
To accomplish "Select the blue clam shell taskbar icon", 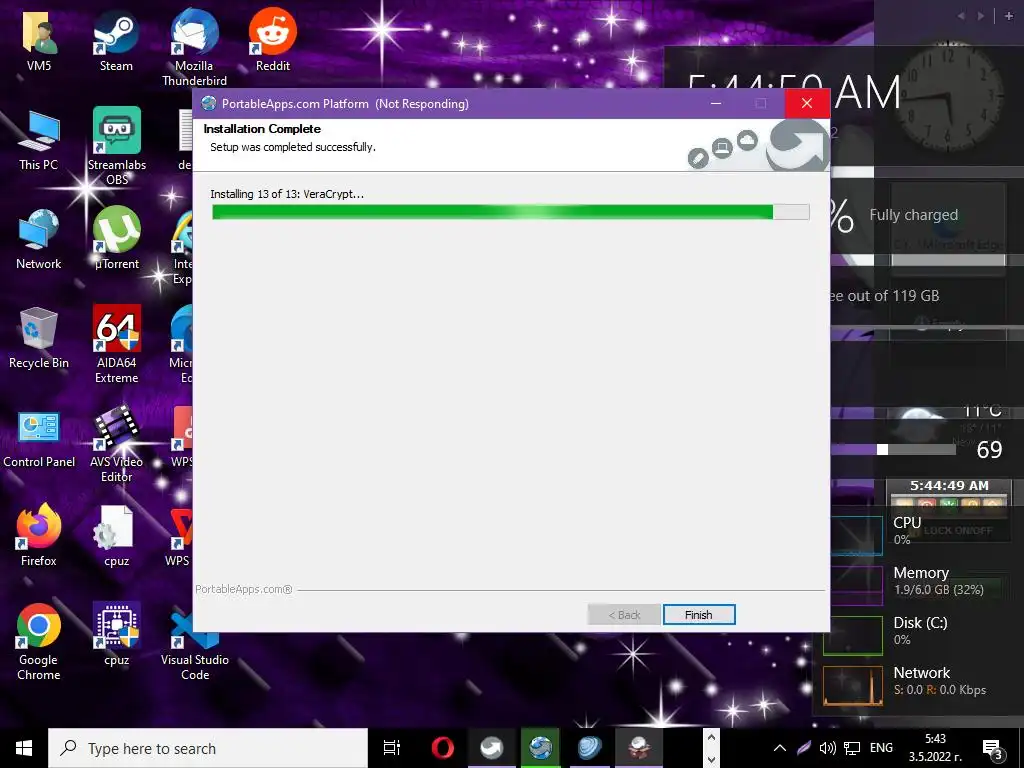I will [x=590, y=748].
